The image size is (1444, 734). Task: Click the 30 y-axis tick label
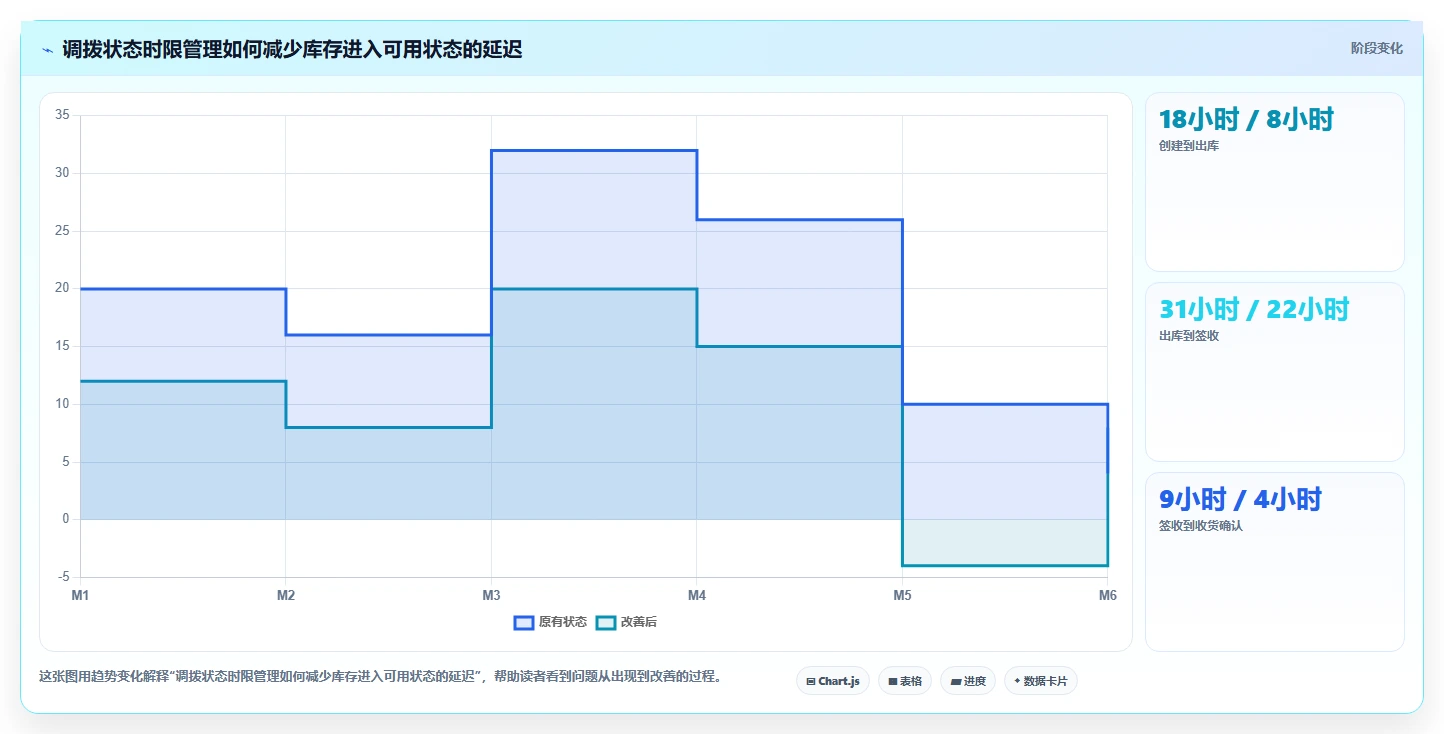(62, 173)
